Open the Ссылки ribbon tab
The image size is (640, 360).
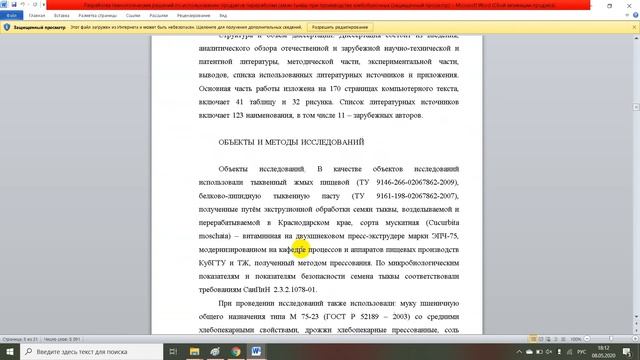[x=133, y=16]
